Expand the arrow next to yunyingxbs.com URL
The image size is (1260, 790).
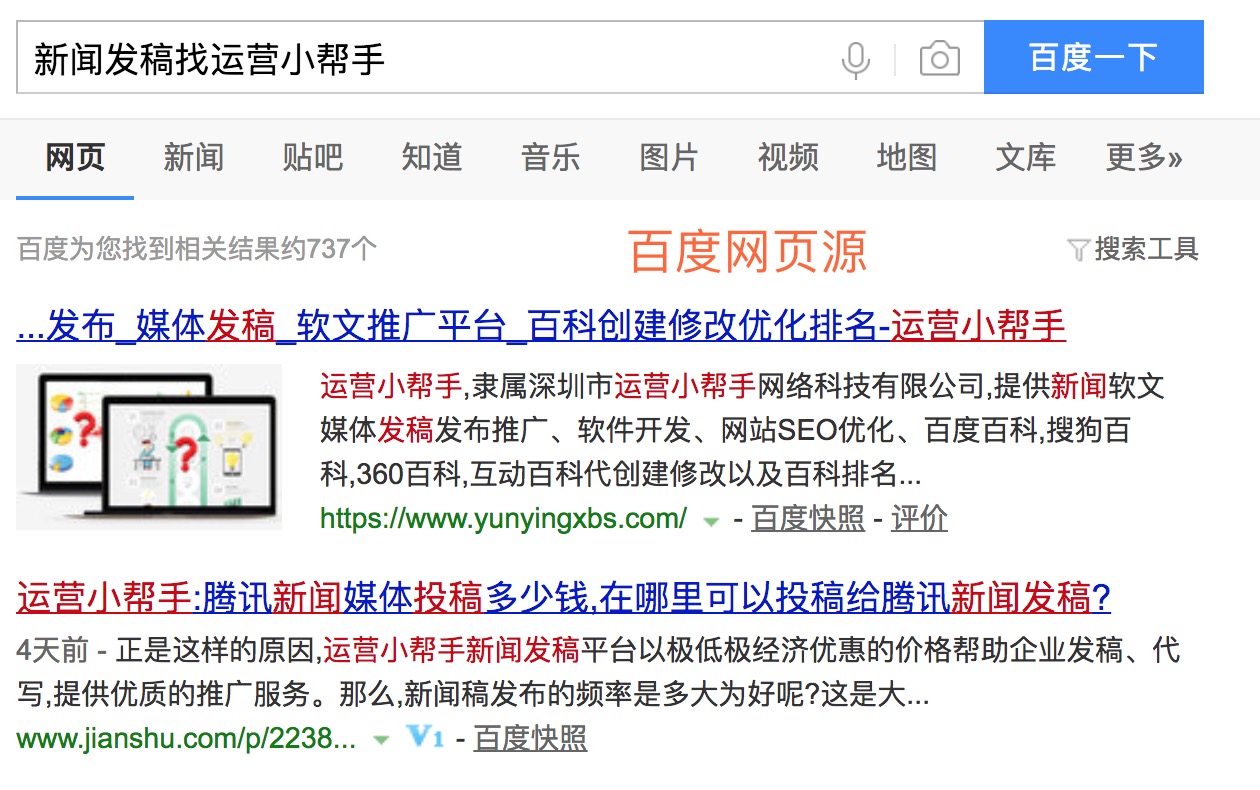click(711, 520)
